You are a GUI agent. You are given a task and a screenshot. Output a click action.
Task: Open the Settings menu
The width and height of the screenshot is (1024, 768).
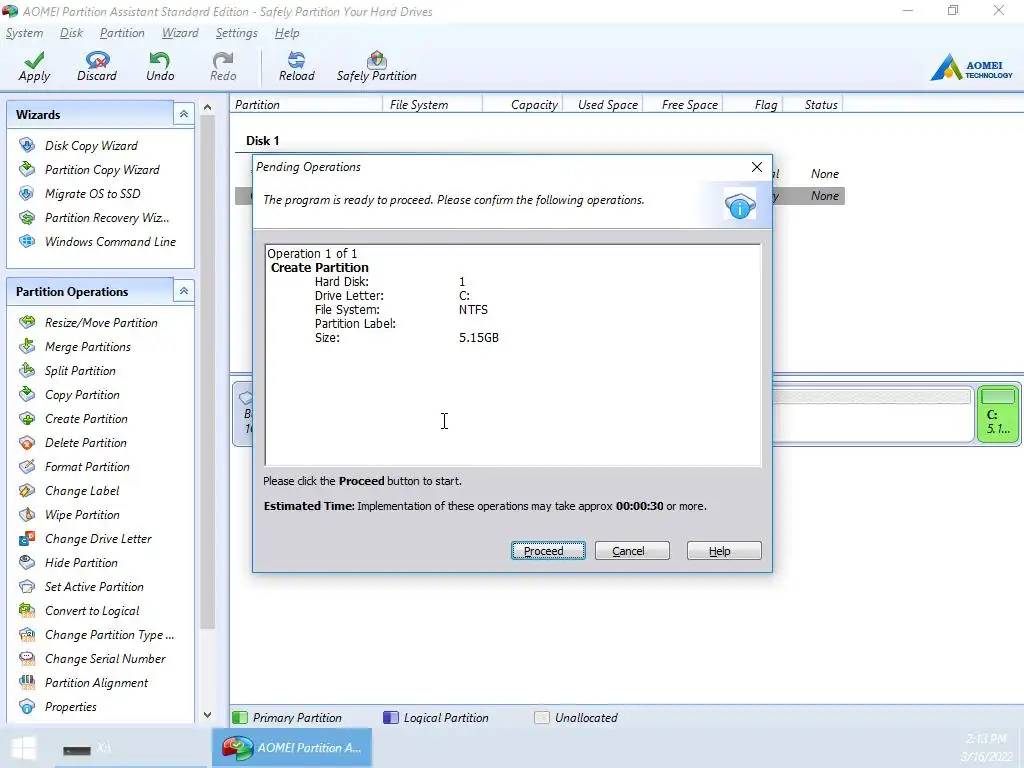pos(236,33)
